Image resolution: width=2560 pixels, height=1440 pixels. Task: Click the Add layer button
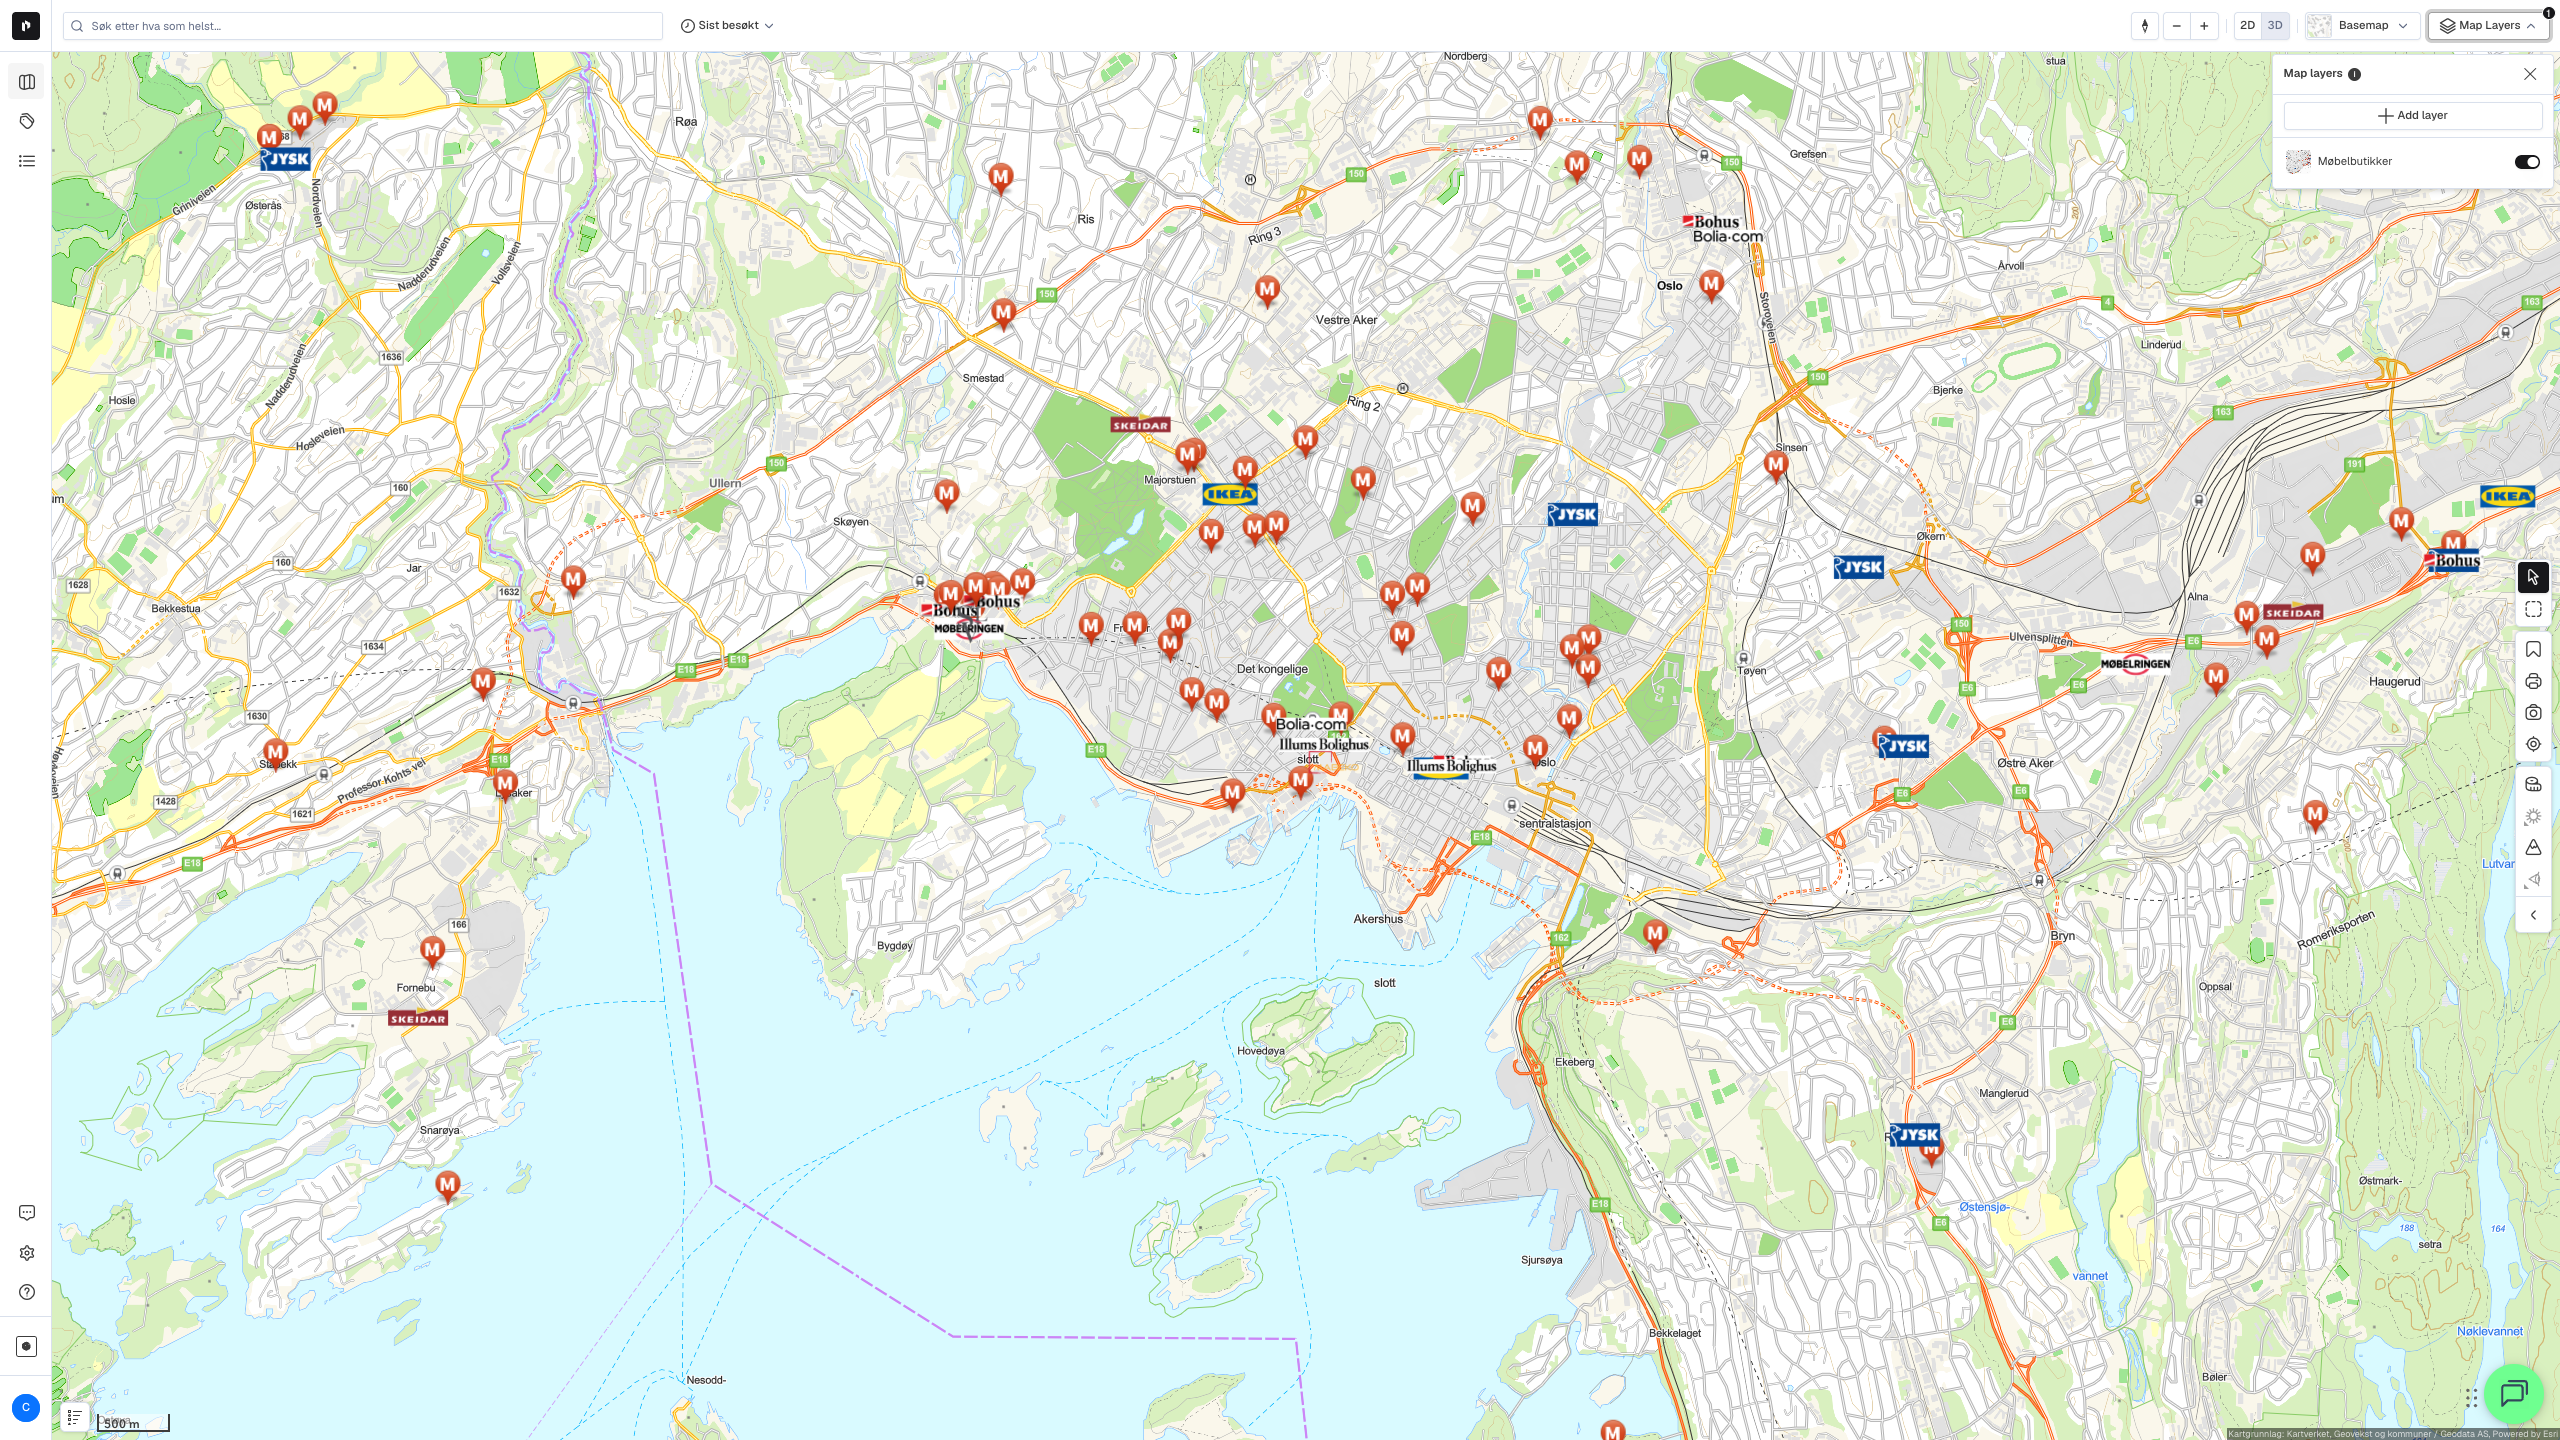tap(2412, 116)
